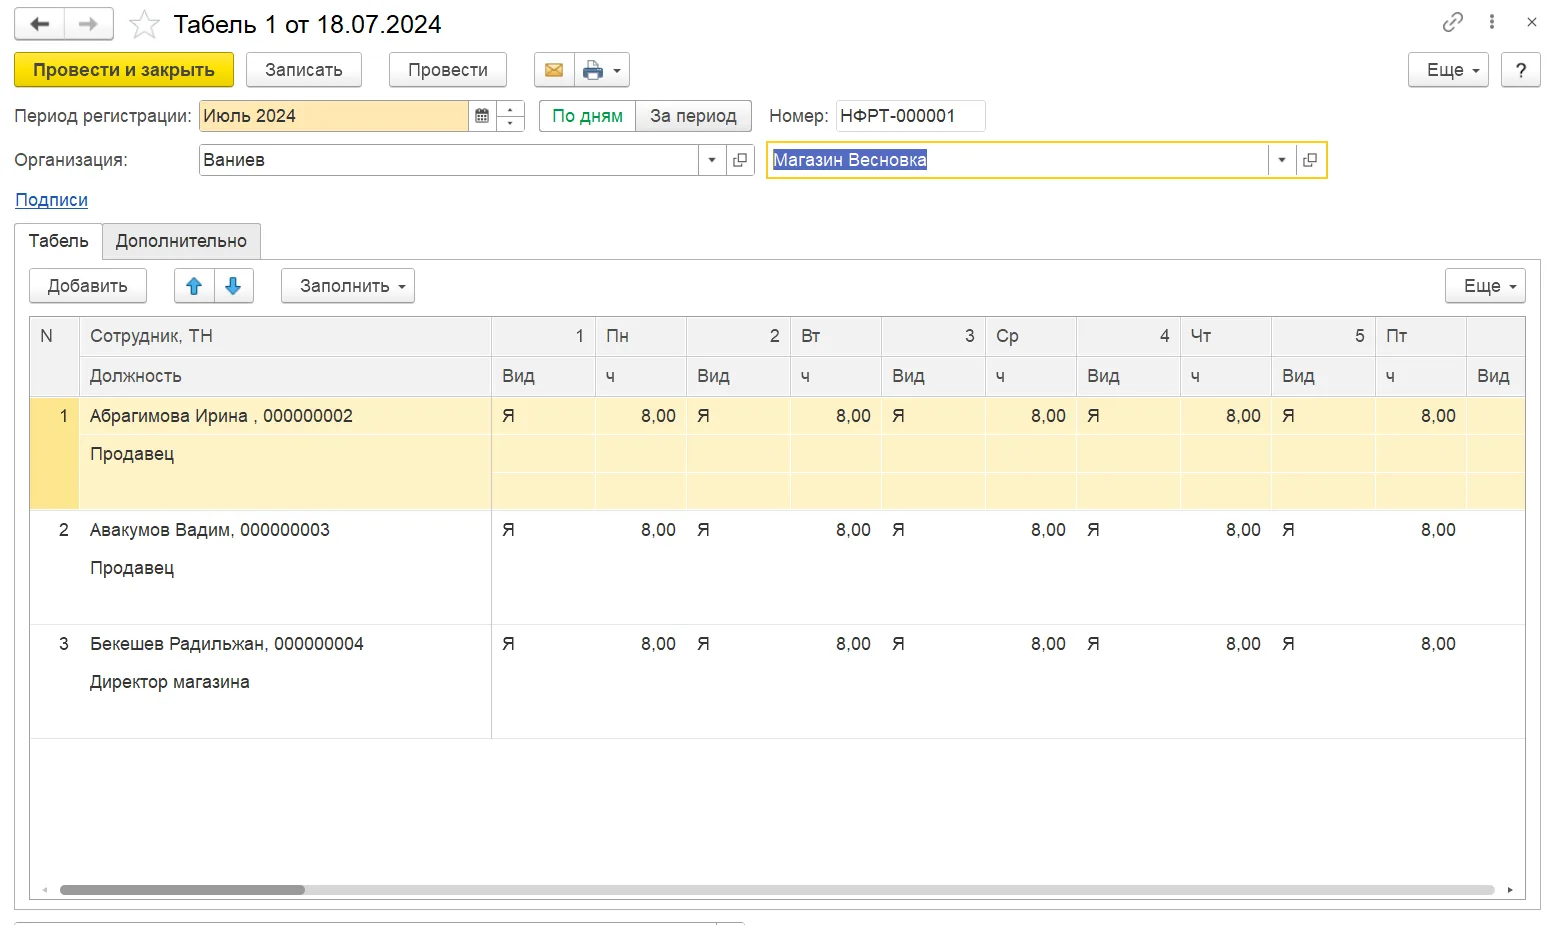The width and height of the screenshot is (1551, 925).
Task: Expand the organization Ваниев dropdown
Action: (712, 160)
